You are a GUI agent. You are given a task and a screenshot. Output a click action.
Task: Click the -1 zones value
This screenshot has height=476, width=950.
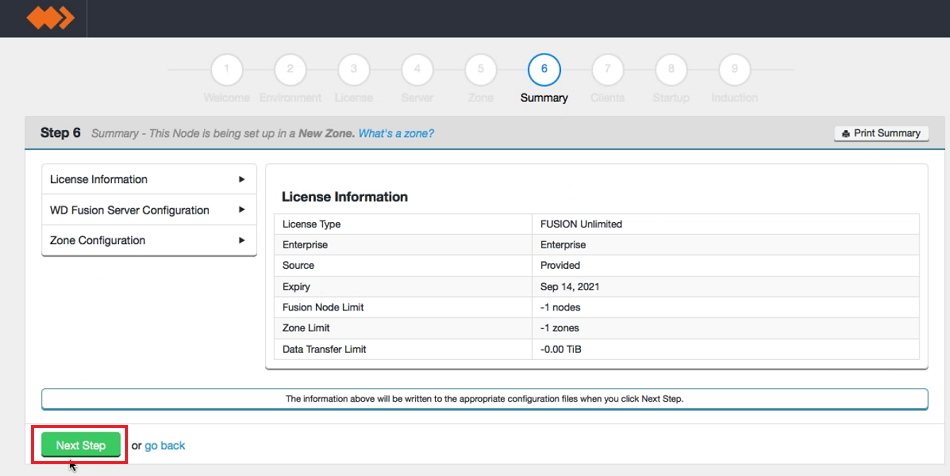click(x=560, y=328)
